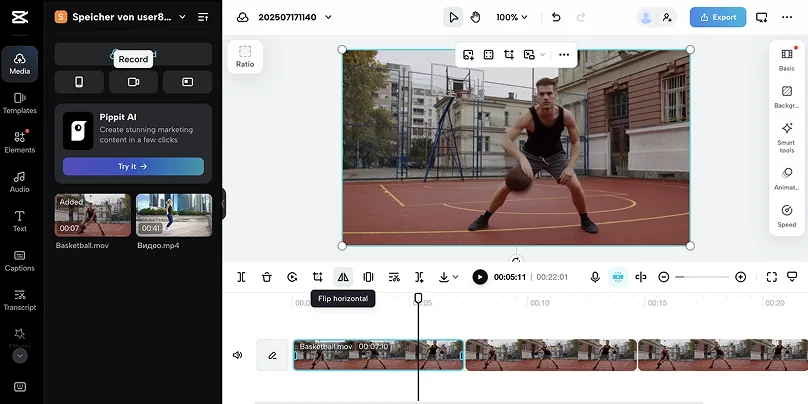
Task: Open the Captions panel
Action: point(20,261)
